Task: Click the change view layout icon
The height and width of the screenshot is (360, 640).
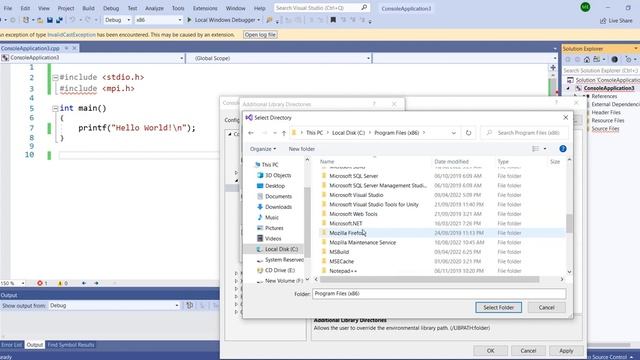Action: pyautogui.click(x=536, y=149)
